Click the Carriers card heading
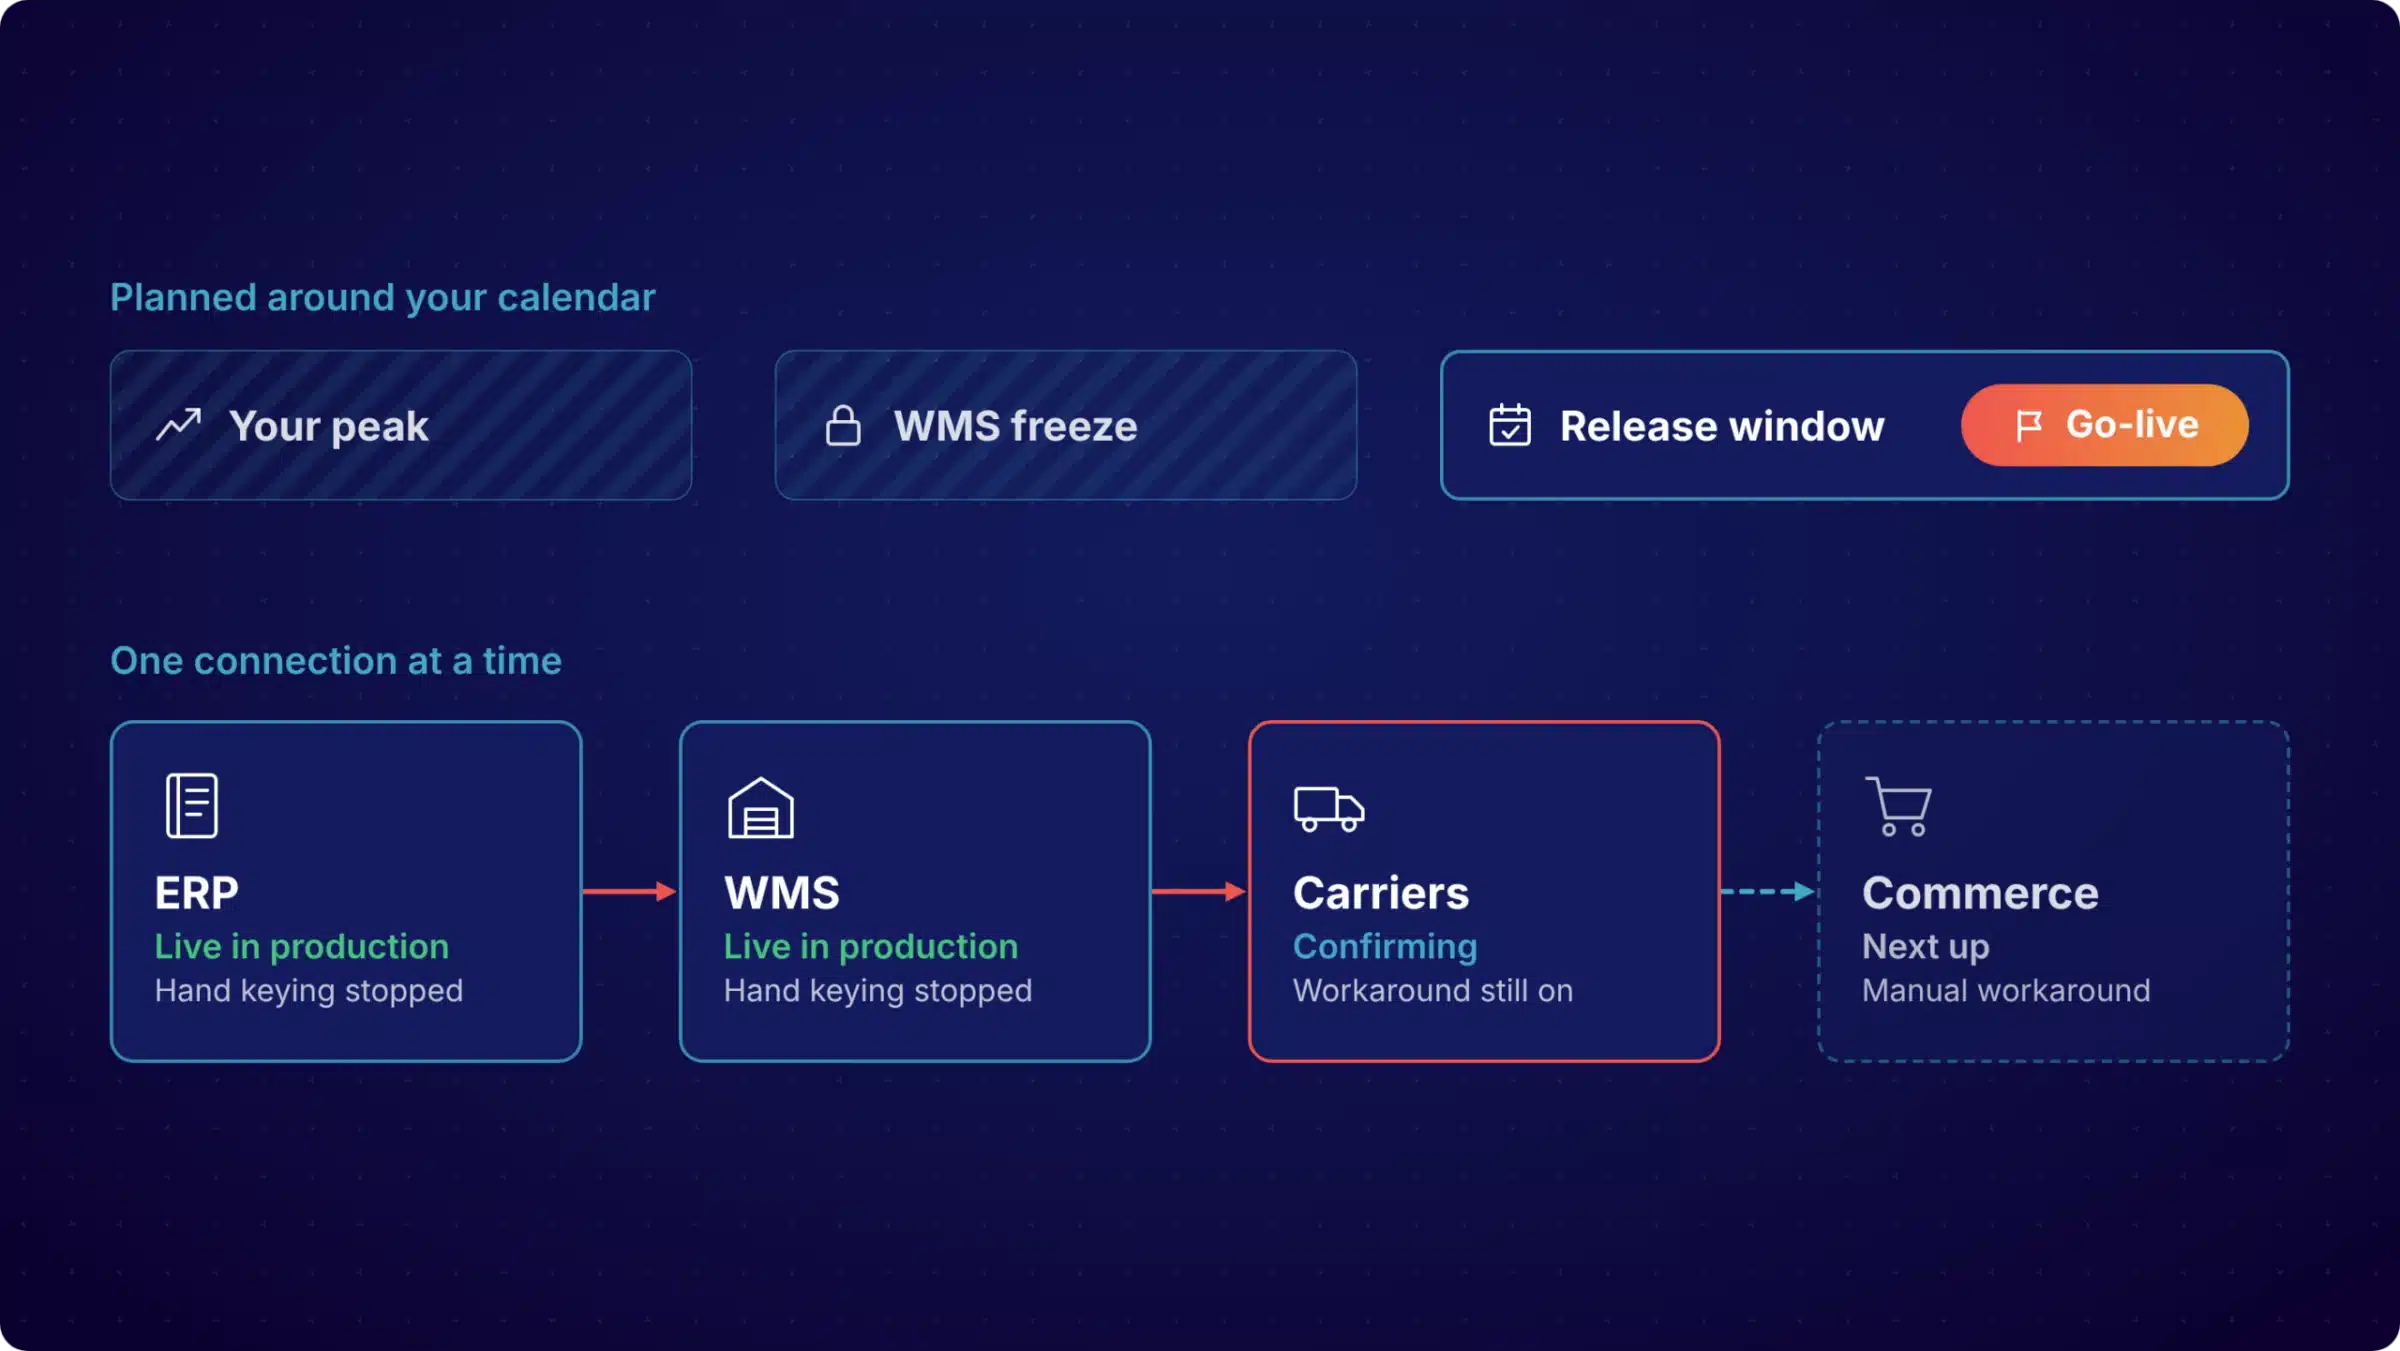Screen dimensions: 2400x1351 pos(1381,893)
